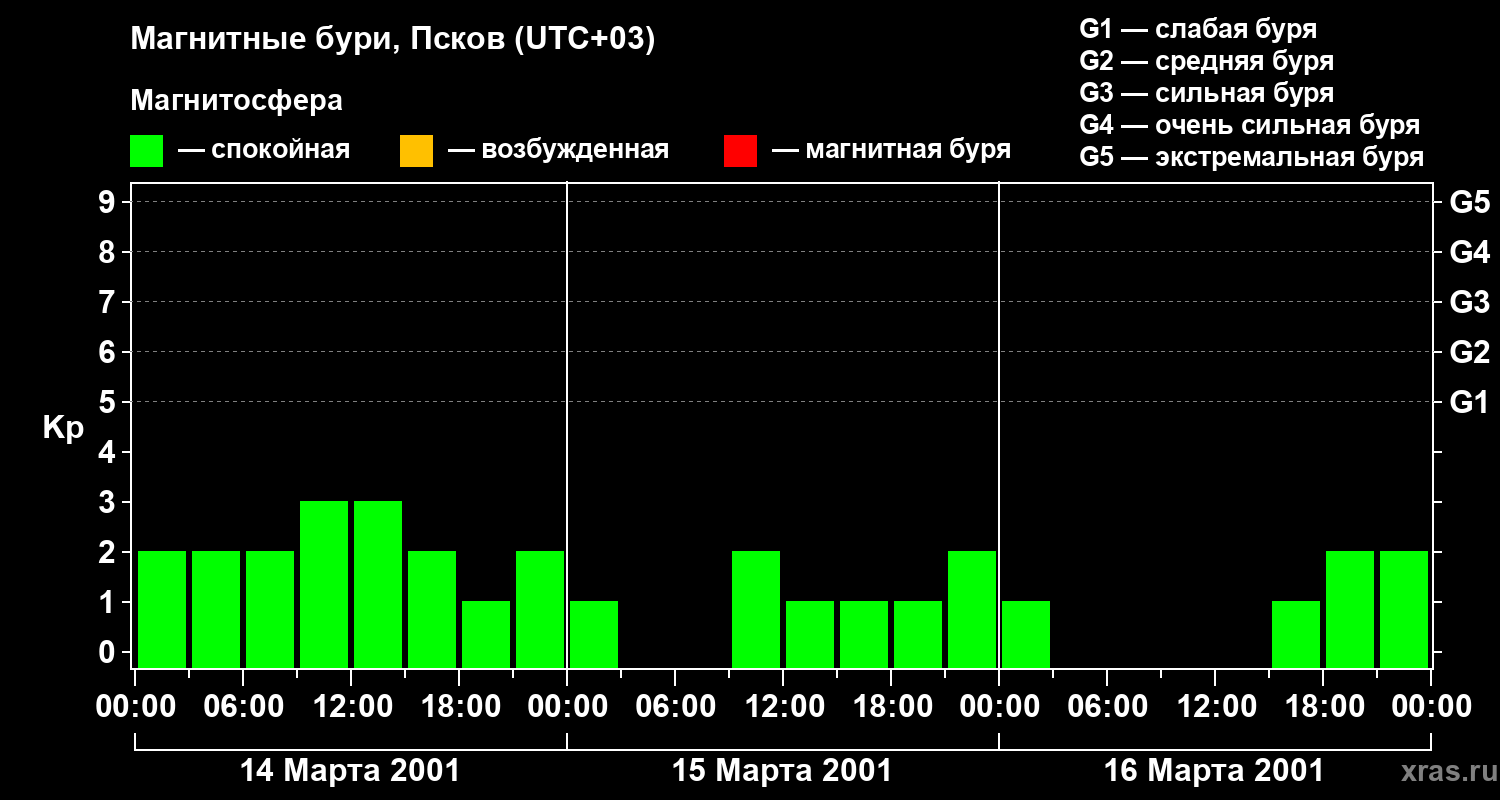This screenshot has width=1500, height=800.
Task: Click the 'Kp' axis title
Action: 63,428
